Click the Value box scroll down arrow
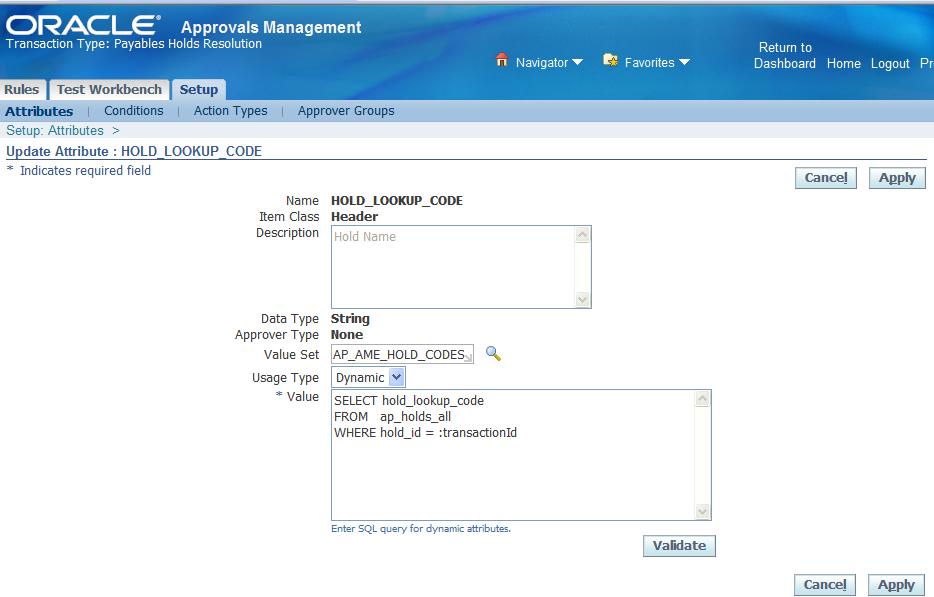The height and width of the screenshot is (597, 934). click(703, 511)
